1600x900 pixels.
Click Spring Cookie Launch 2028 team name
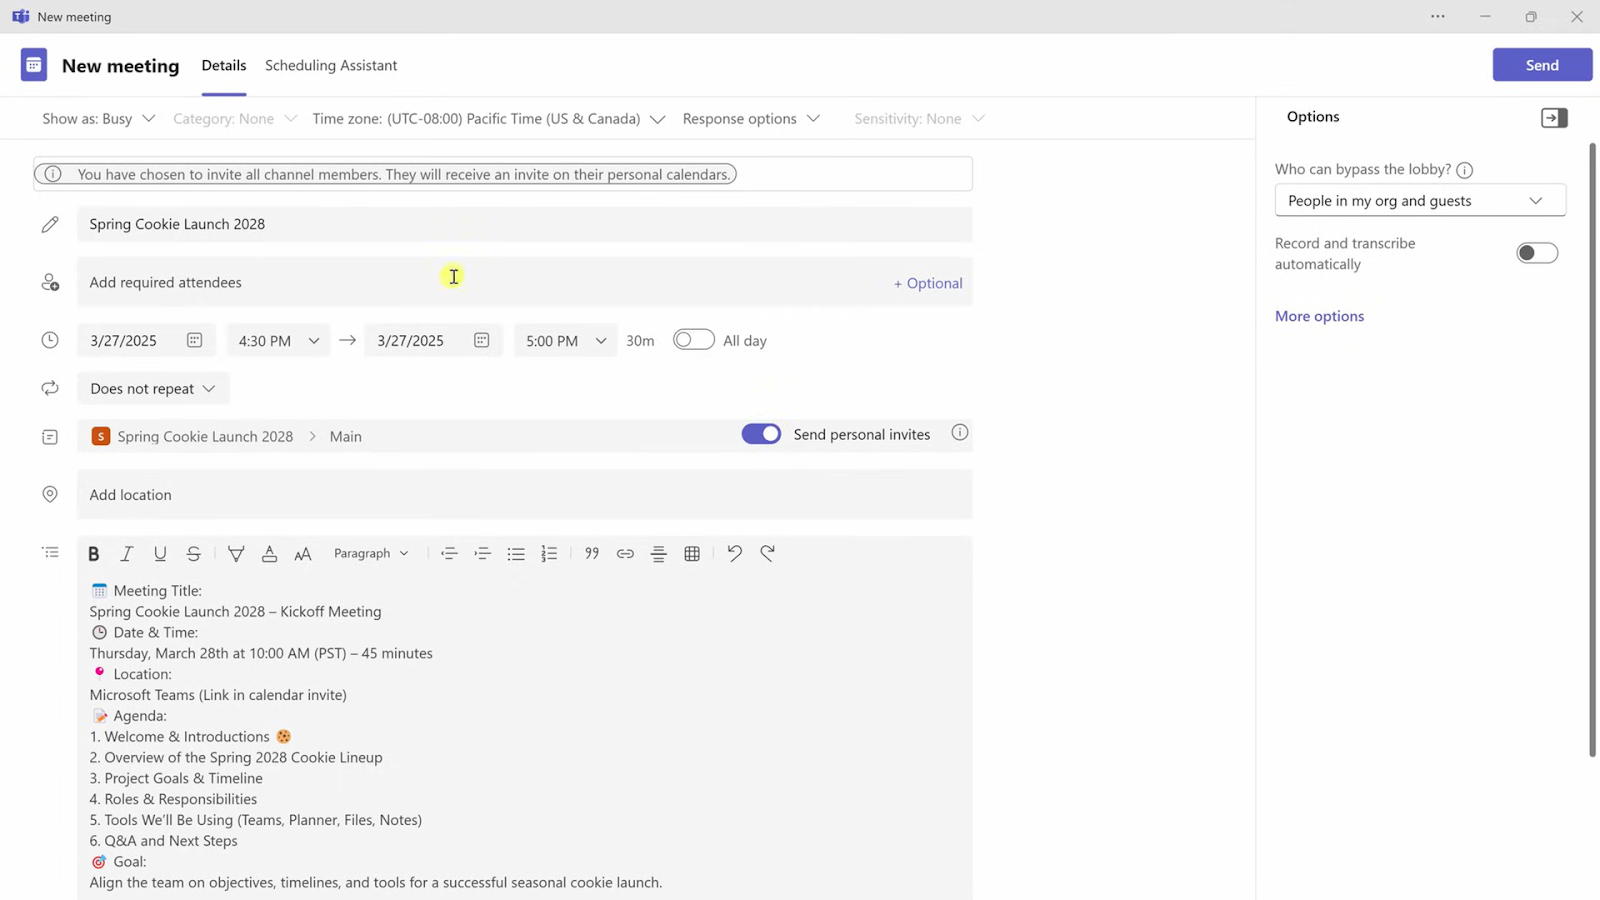coord(205,436)
